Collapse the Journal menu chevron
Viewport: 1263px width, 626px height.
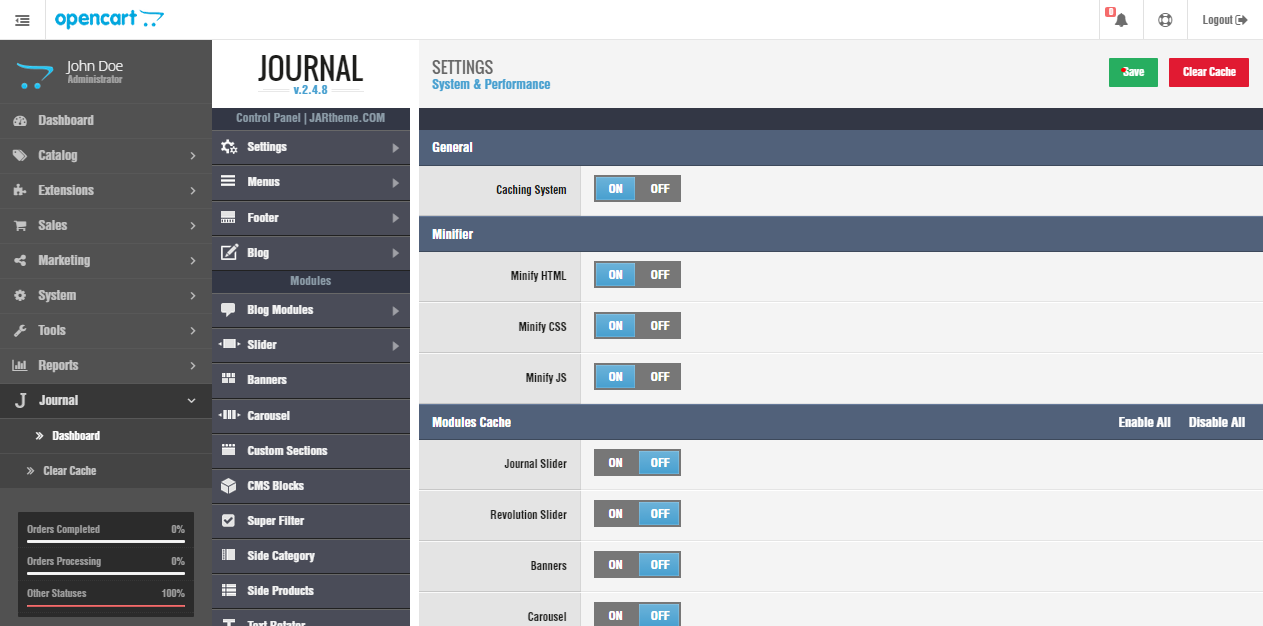point(192,401)
